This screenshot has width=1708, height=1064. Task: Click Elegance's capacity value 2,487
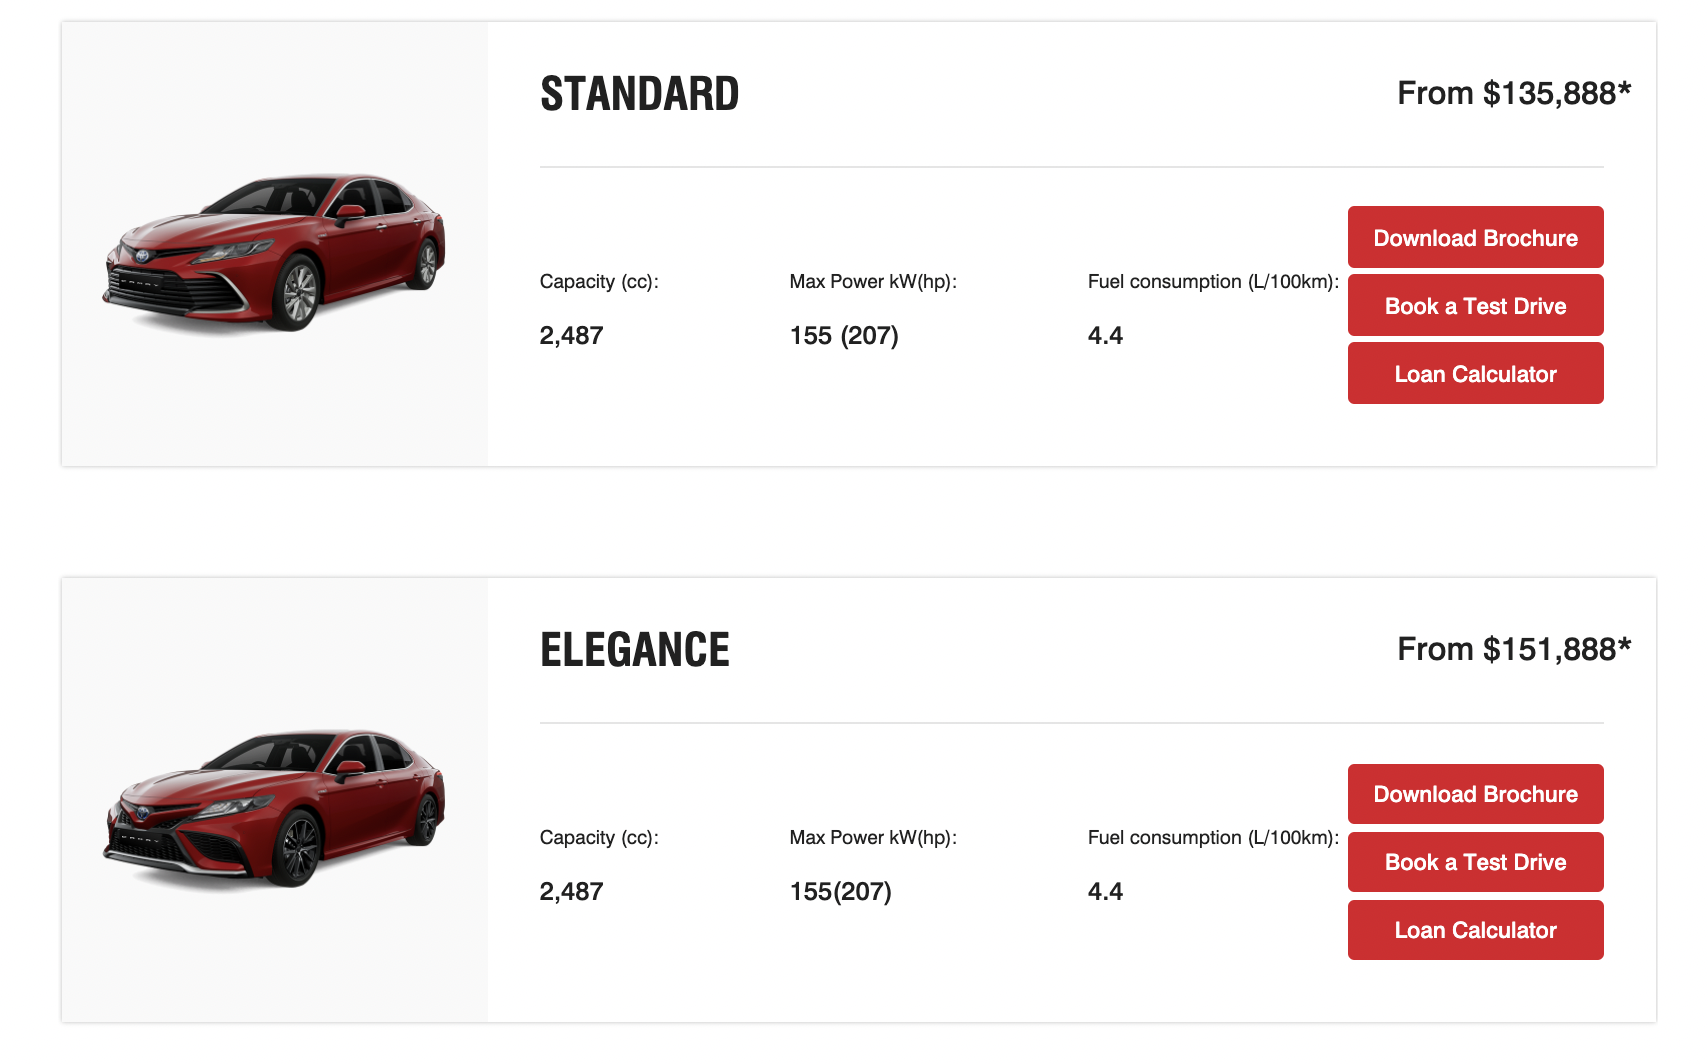[571, 892]
